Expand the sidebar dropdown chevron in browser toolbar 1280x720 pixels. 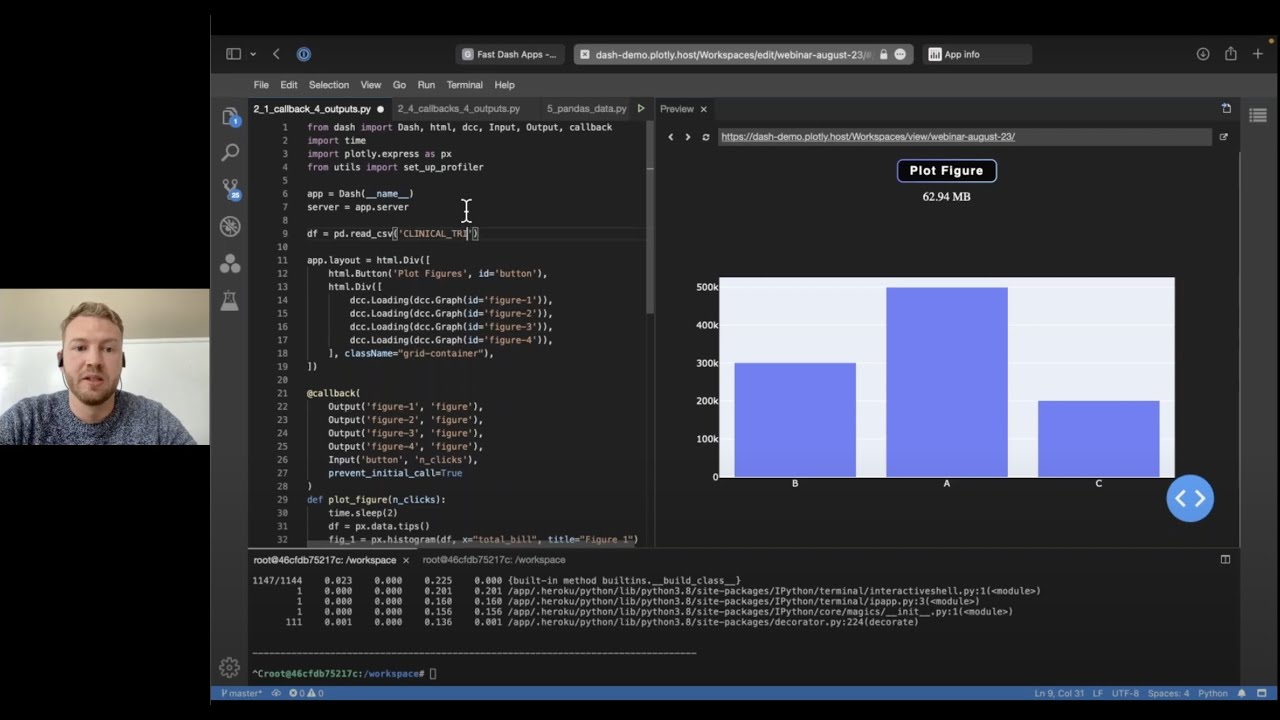253,54
